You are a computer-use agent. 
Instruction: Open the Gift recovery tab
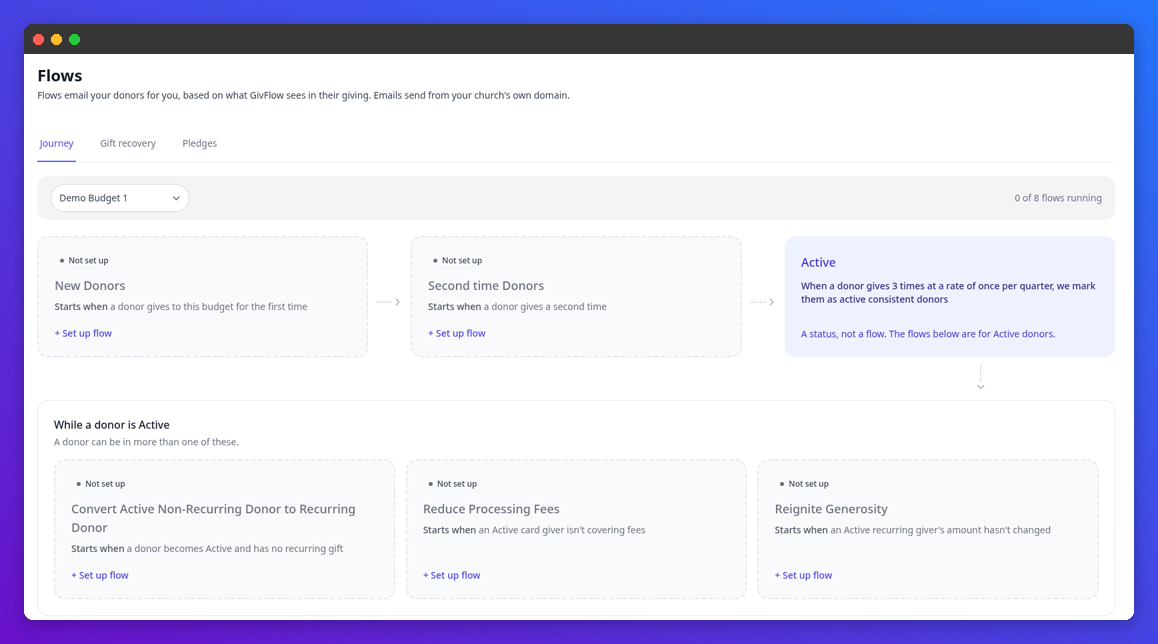coord(128,143)
